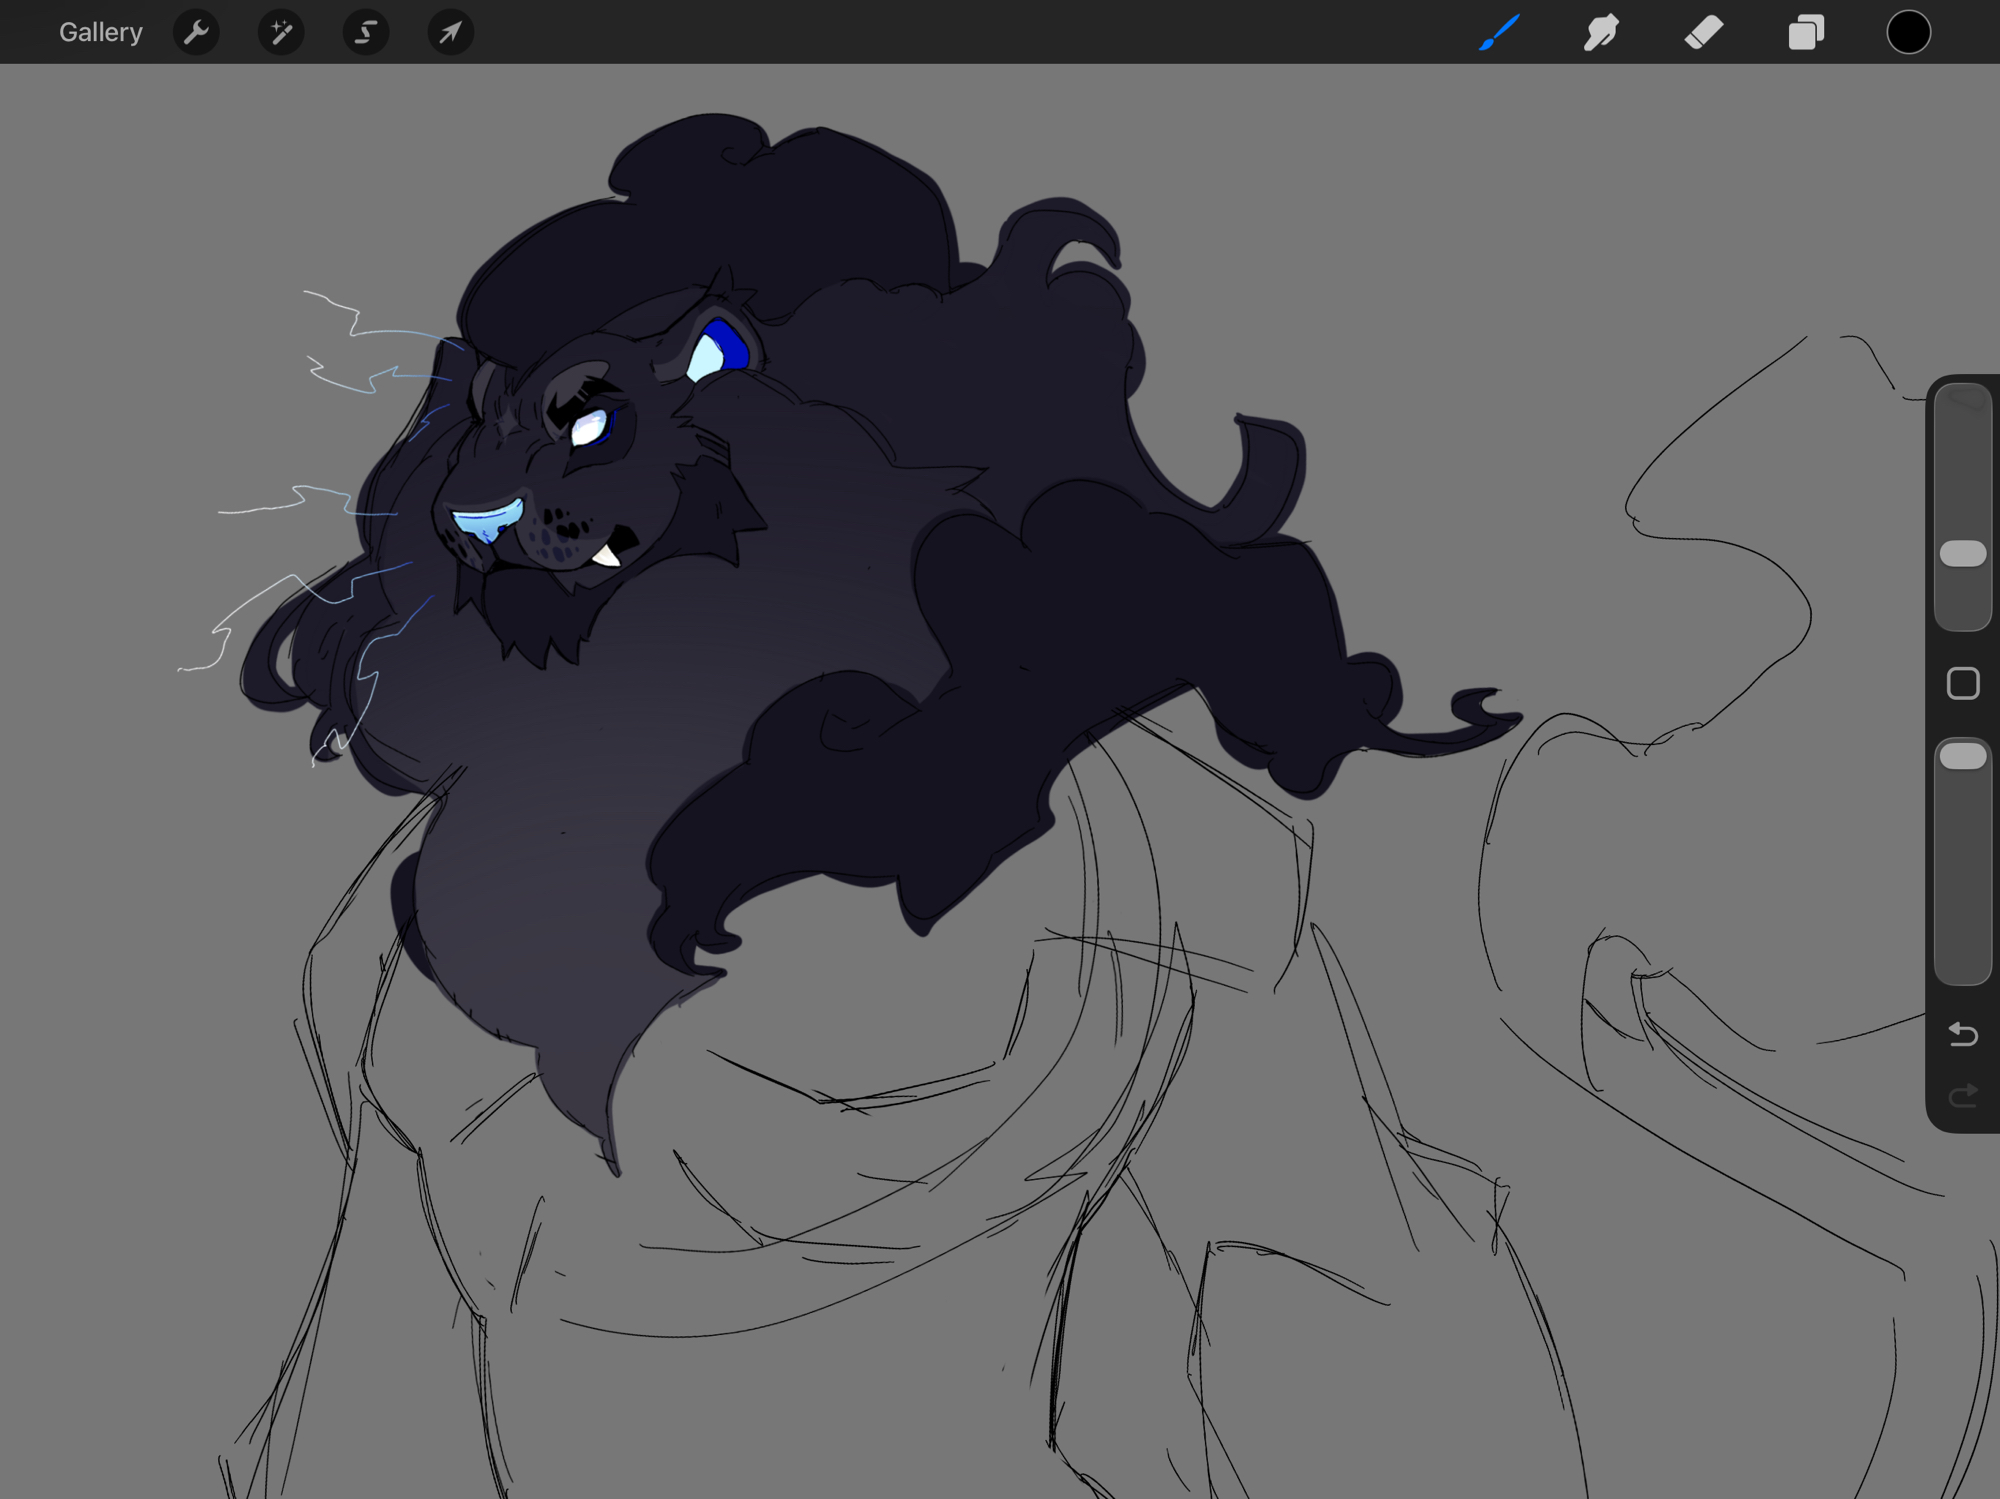Tap the lion's light blue nose
2000x1499 pixels.
point(487,520)
